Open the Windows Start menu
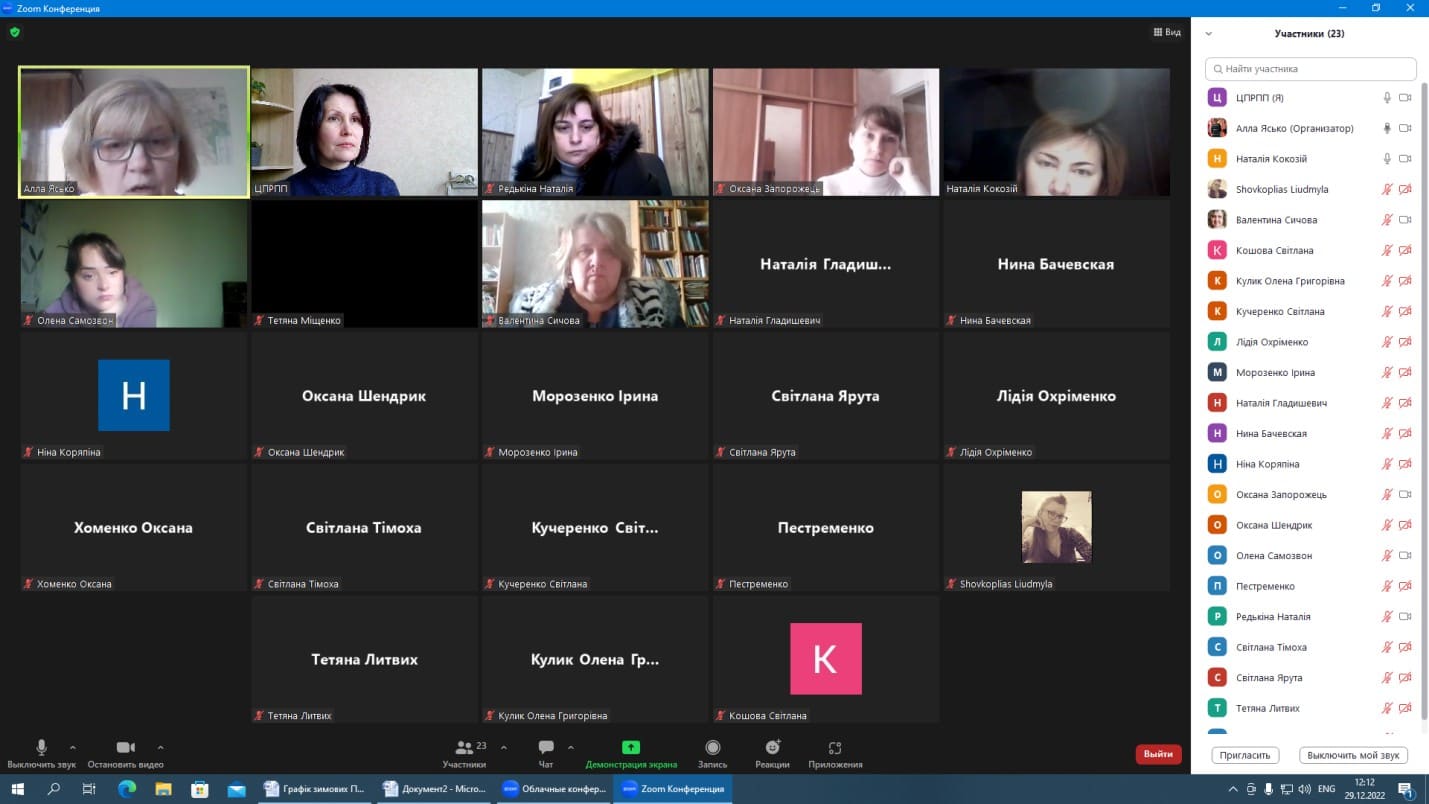Viewport: 1429px width, 804px height. (x=17, y=789)
